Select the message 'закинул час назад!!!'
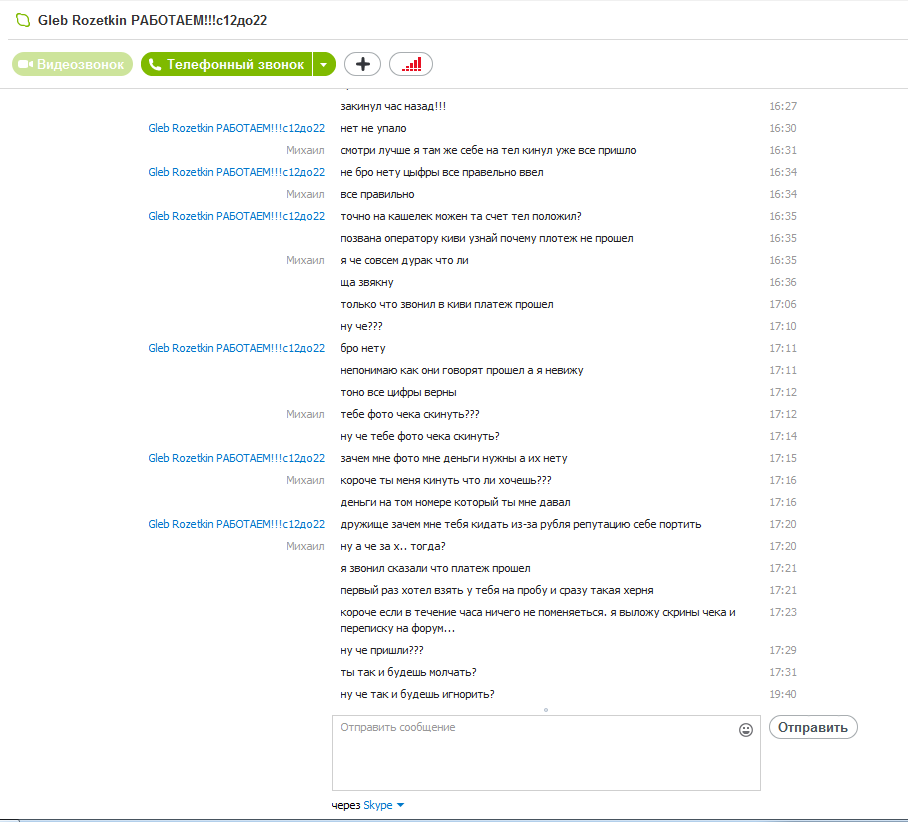 [x=393, y=107]
